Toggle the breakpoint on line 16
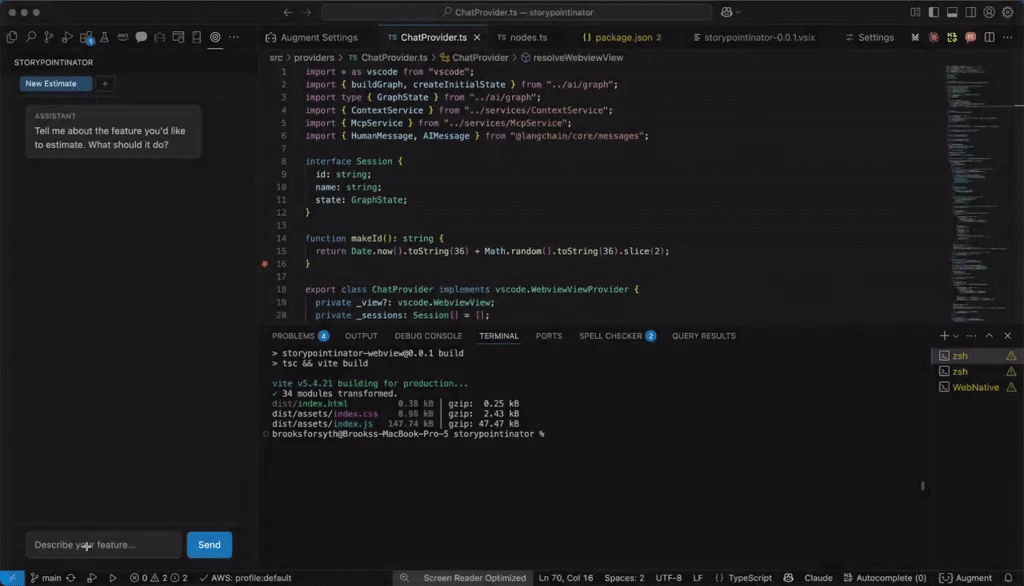The width and height of the screenshot is (1024, 586). click(x=264, y=264)
